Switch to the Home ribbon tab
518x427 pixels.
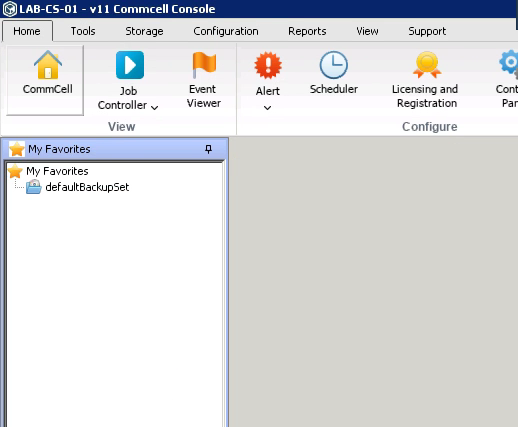(x=27, y=31)
